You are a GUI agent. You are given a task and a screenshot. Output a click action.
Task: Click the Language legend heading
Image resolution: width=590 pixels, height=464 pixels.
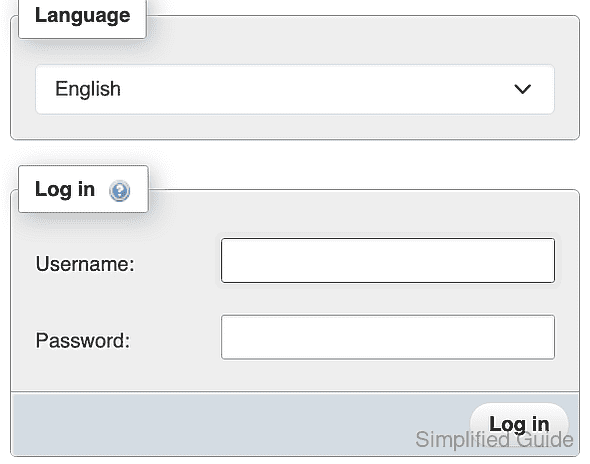(82, 15)
